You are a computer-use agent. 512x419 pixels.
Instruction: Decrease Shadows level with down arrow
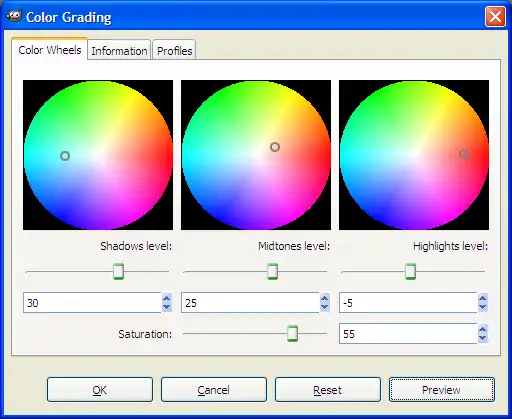pyautogui.click(x=167, y=307)
